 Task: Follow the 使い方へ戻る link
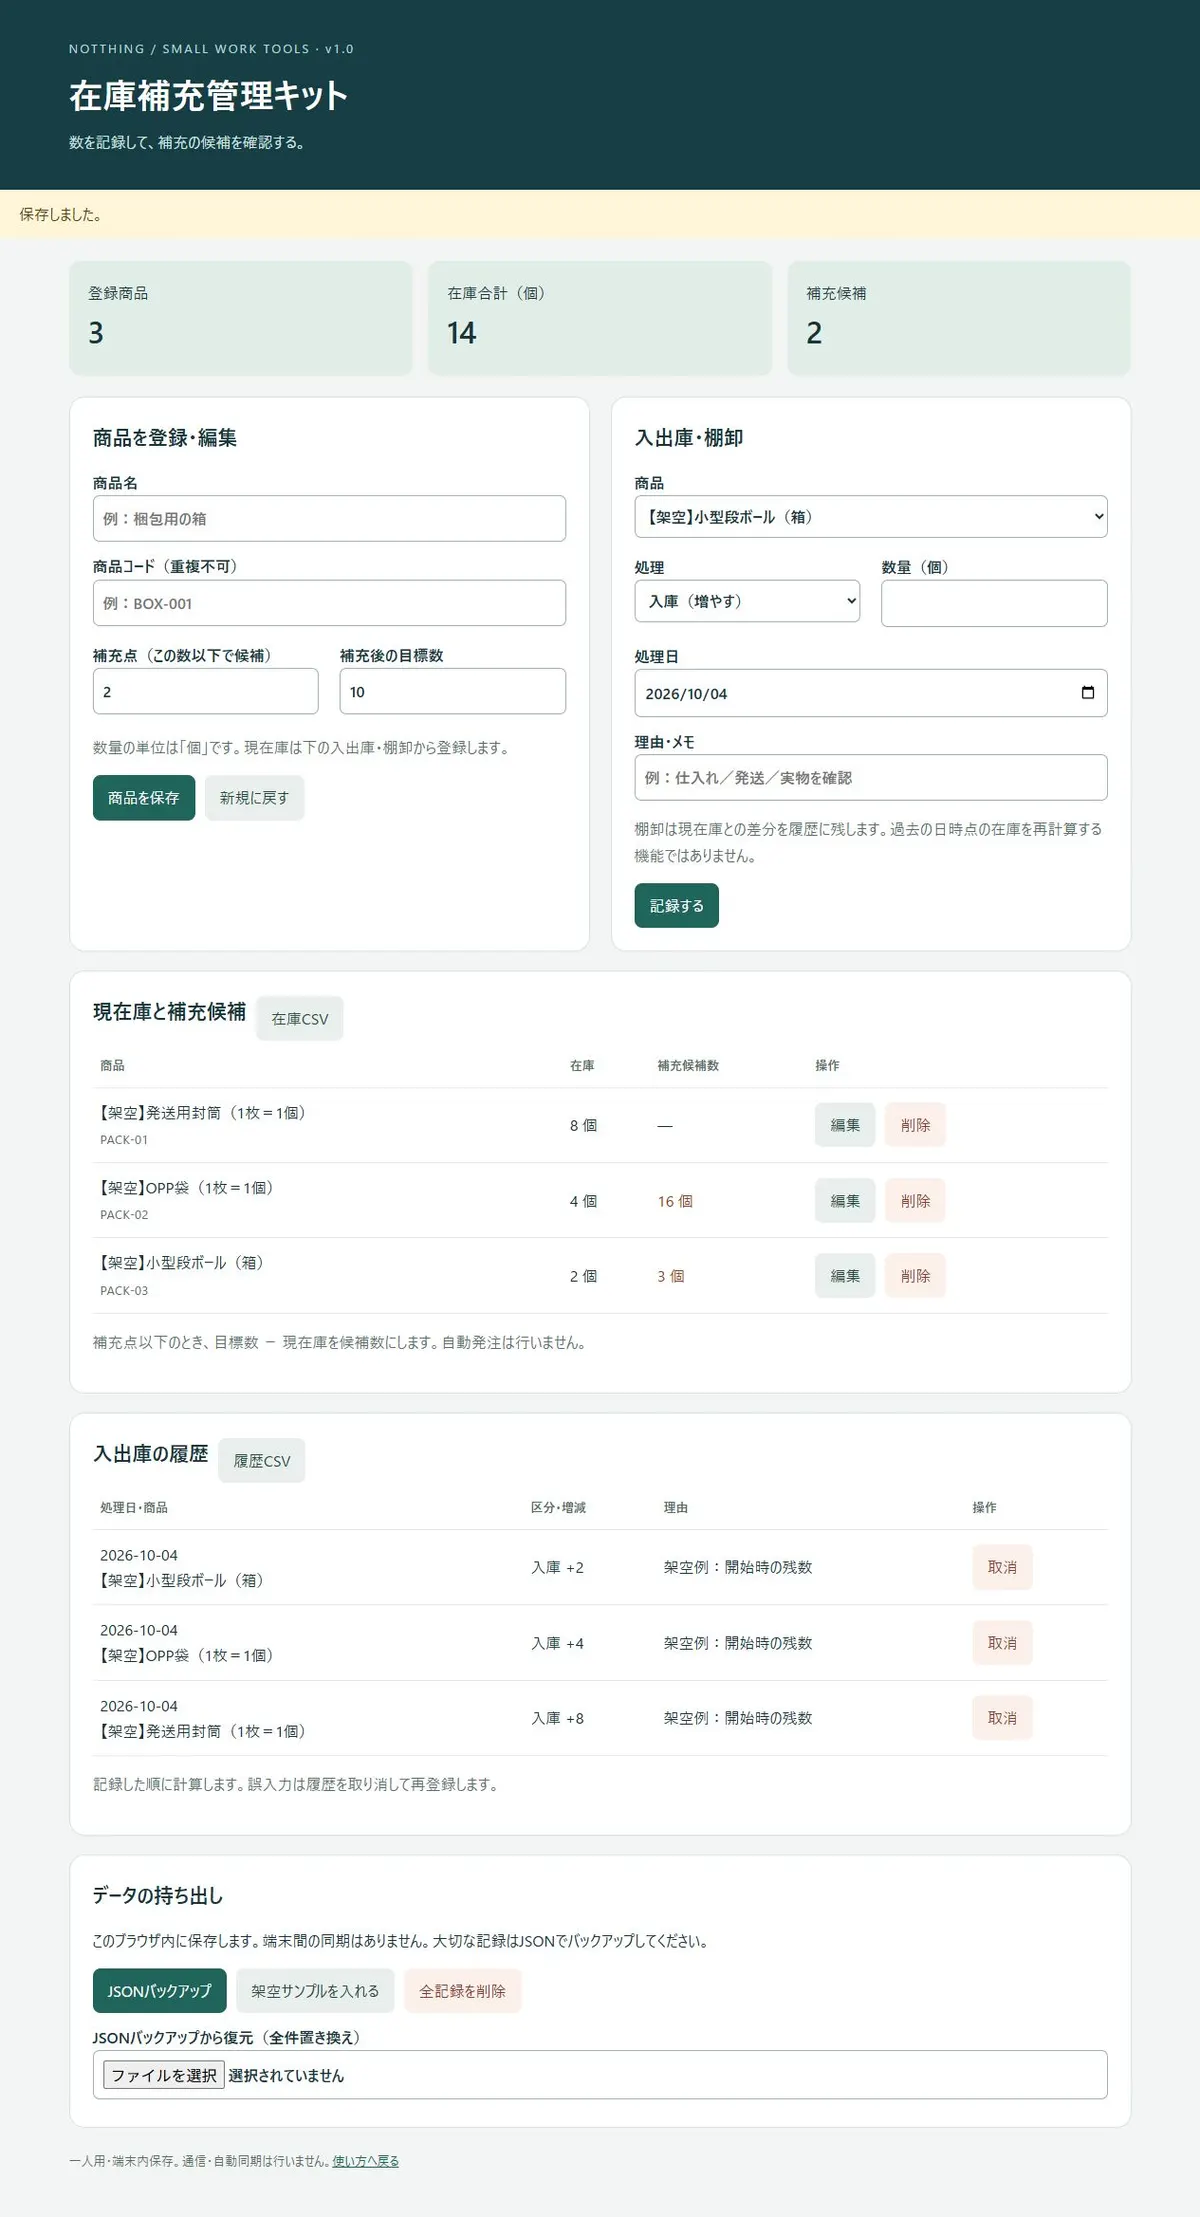(365, 2160)
